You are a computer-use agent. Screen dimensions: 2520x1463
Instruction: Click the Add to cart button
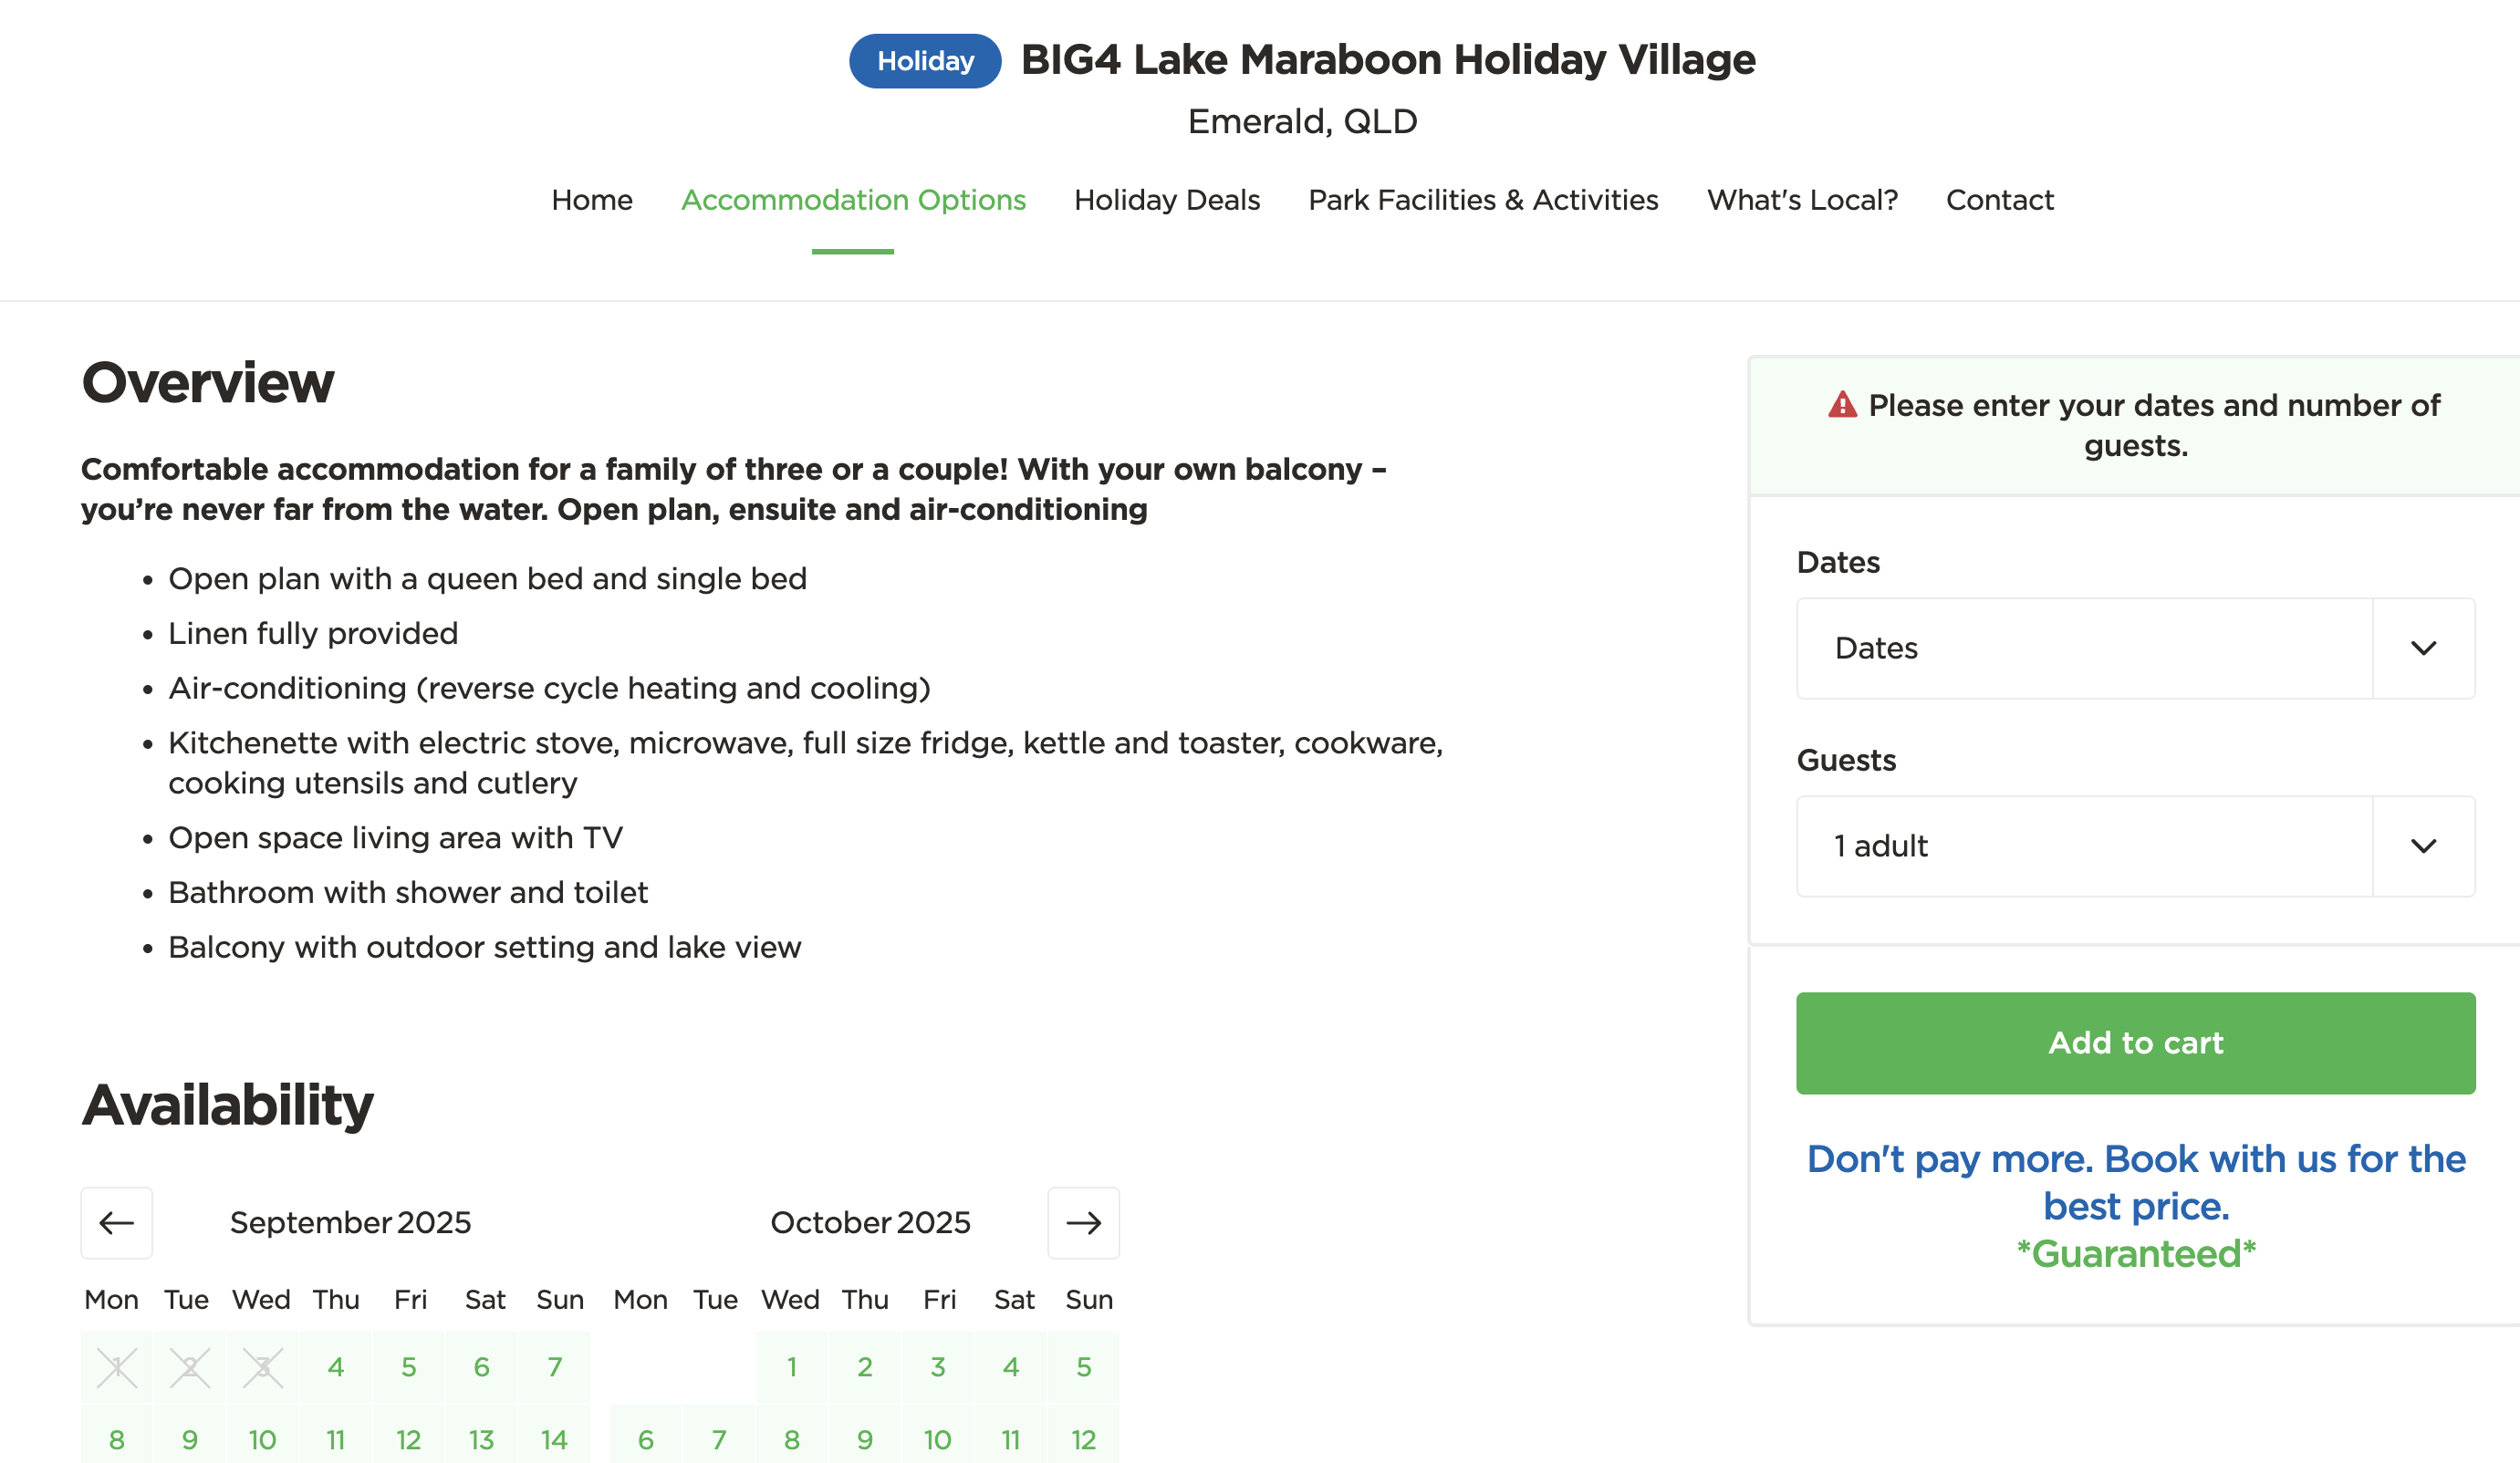pos(2135,1043)
